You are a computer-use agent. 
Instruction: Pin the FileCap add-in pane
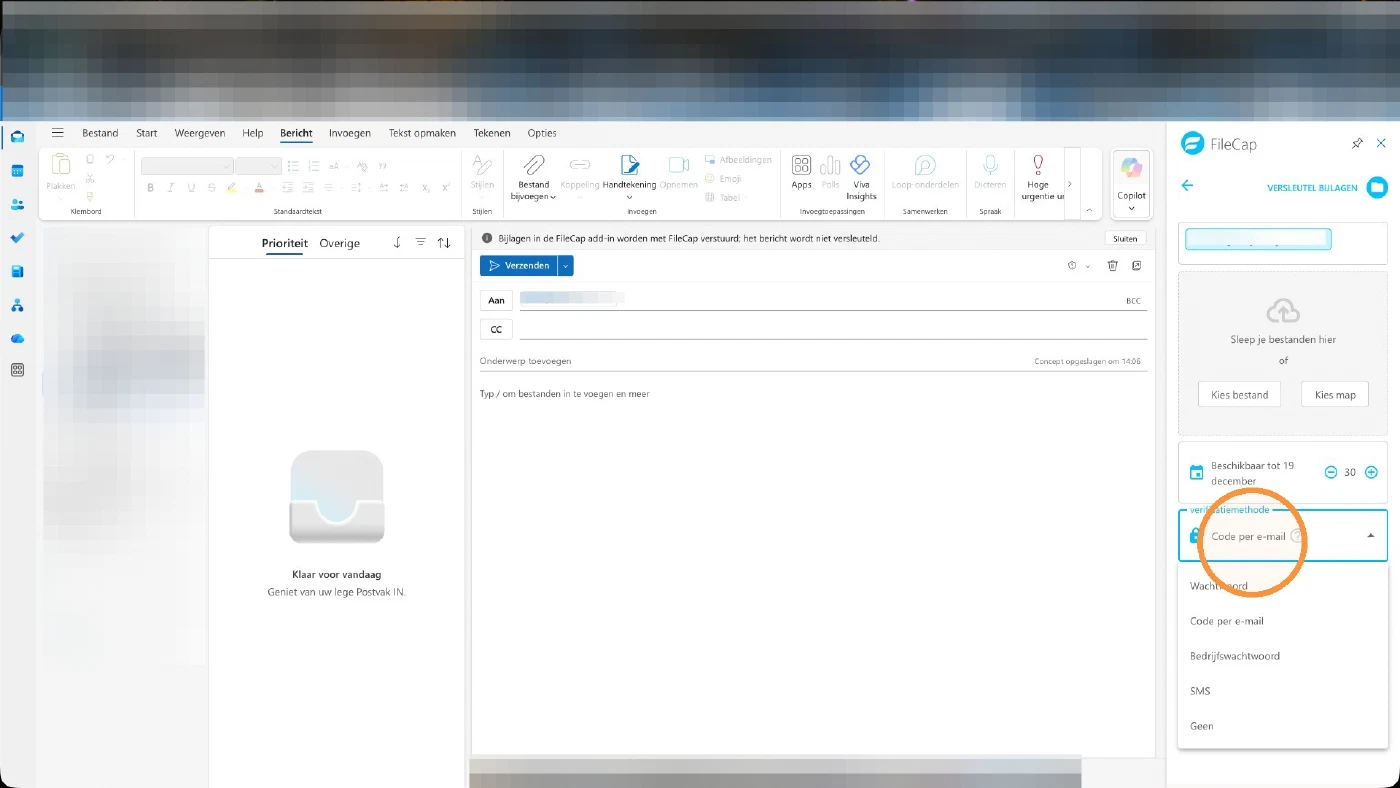point(1357,144)
